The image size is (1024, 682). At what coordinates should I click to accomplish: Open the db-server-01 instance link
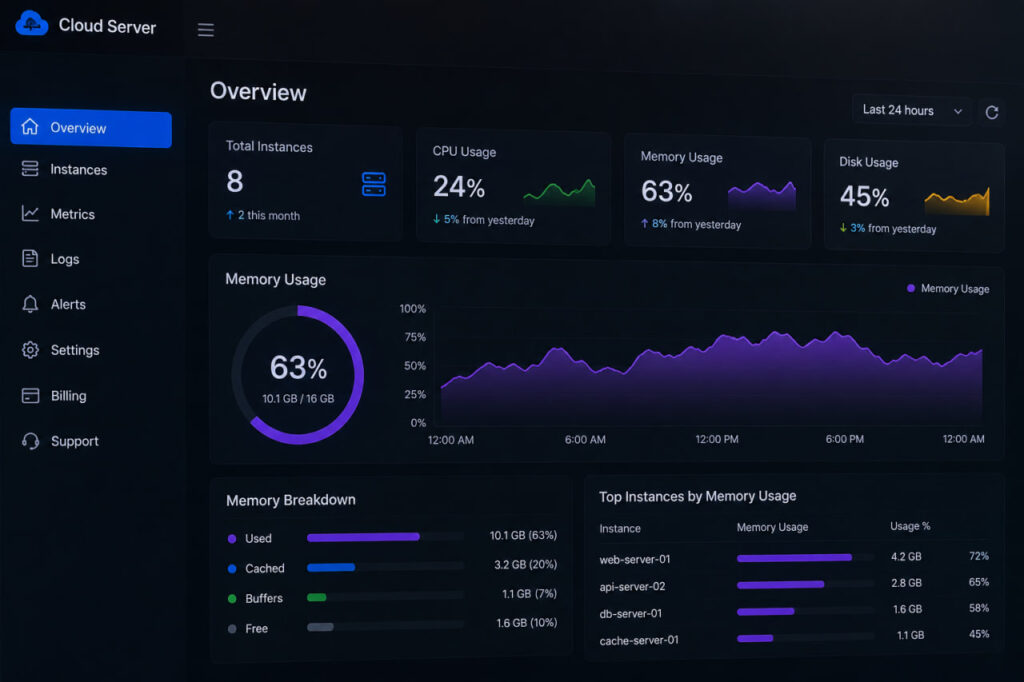(x=631, y=614)
